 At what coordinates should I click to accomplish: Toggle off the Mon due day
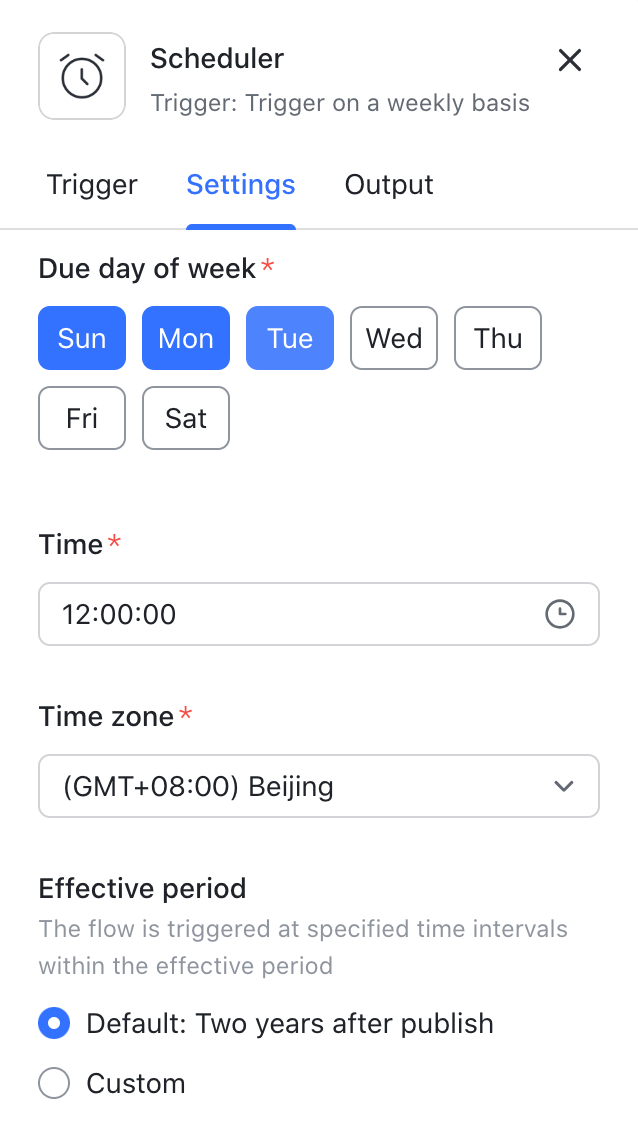point(185,338)
